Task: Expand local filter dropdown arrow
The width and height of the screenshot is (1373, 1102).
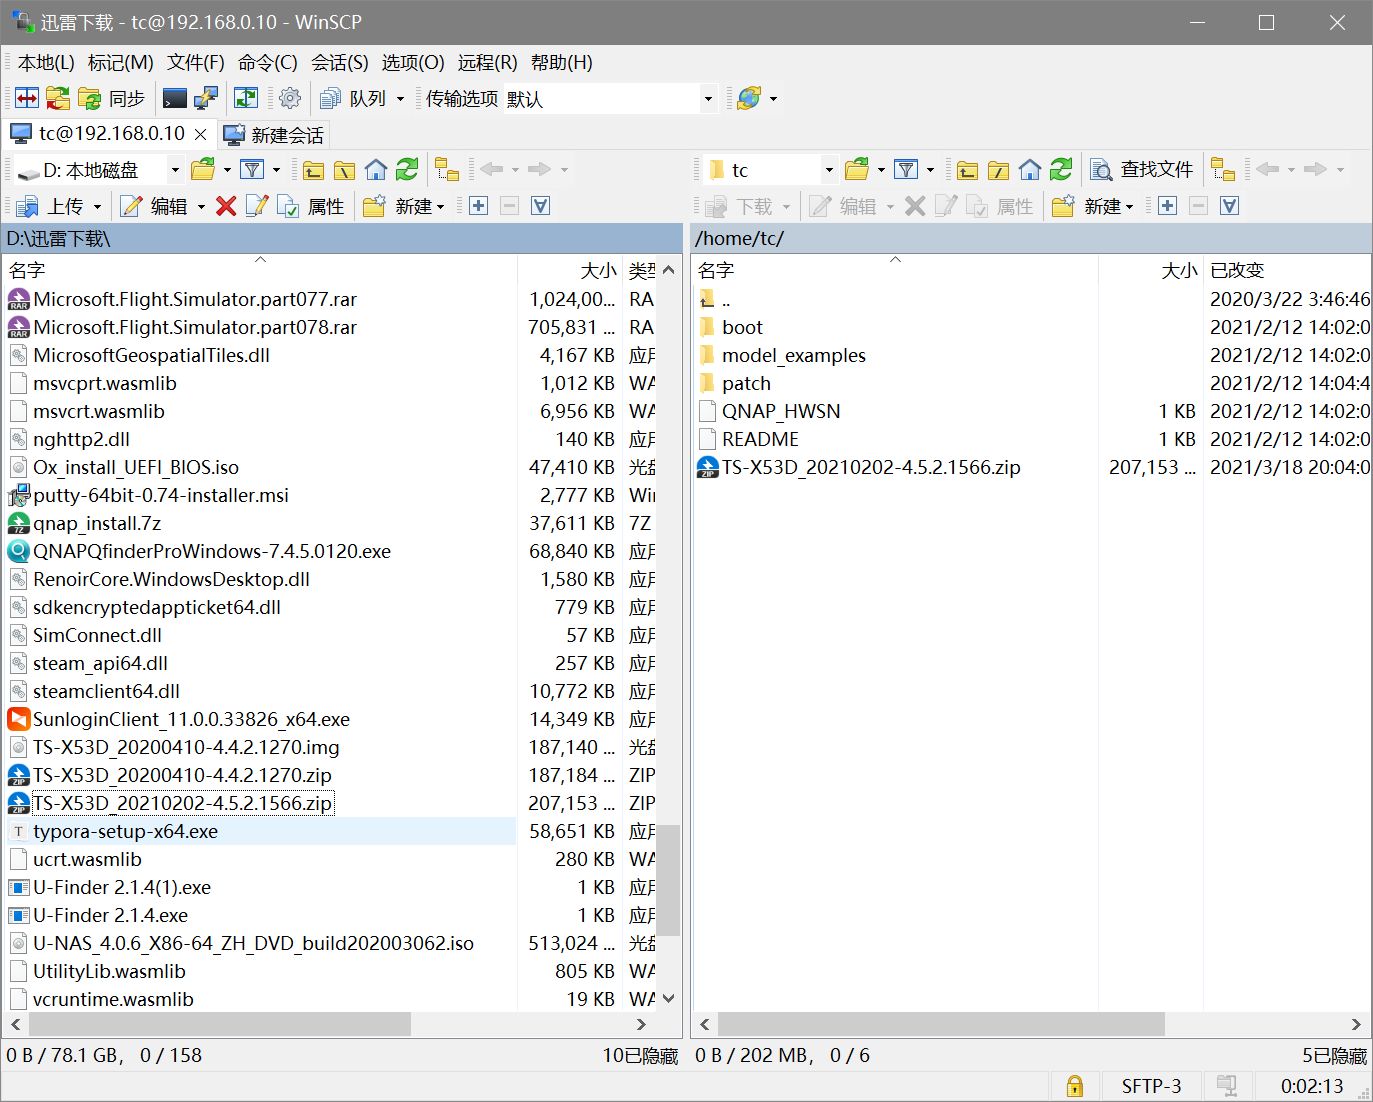Action: pyautogui.click(x=276, y=169)
